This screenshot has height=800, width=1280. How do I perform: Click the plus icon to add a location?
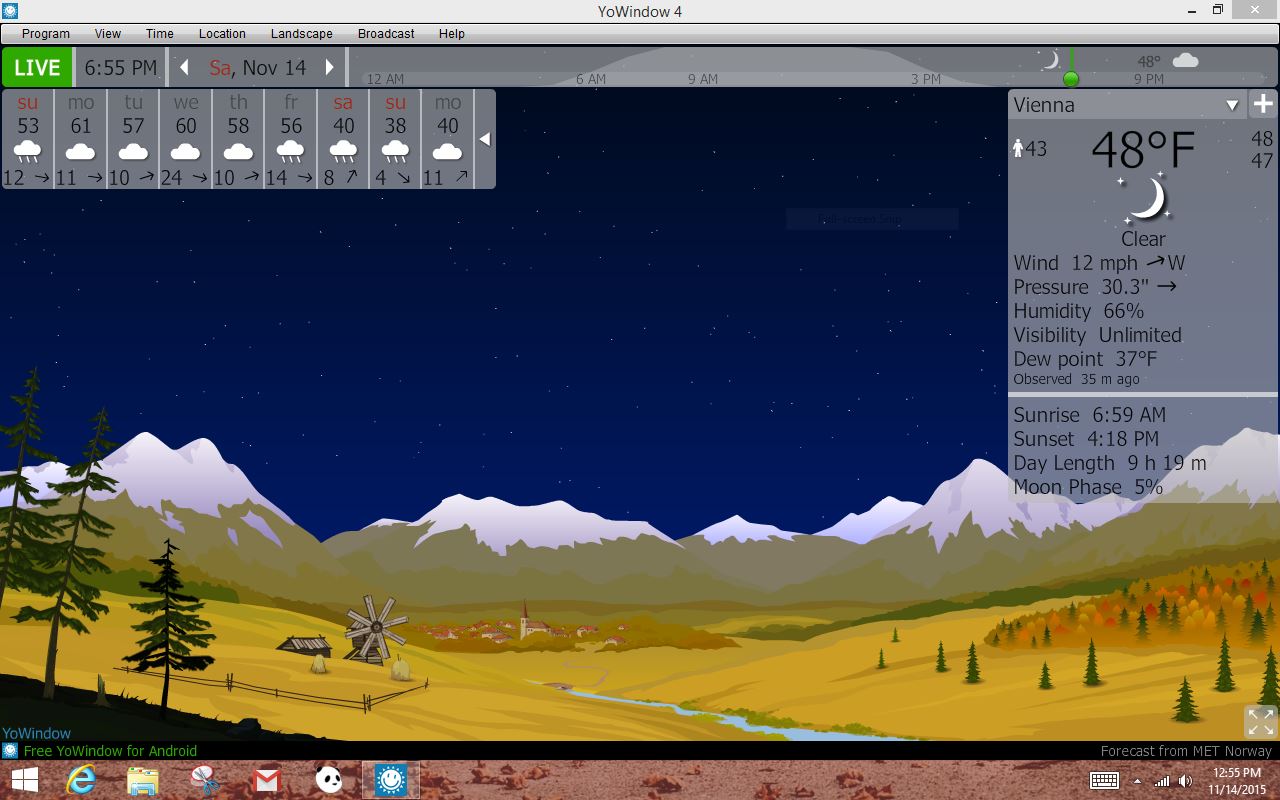tap(1263, 104)
